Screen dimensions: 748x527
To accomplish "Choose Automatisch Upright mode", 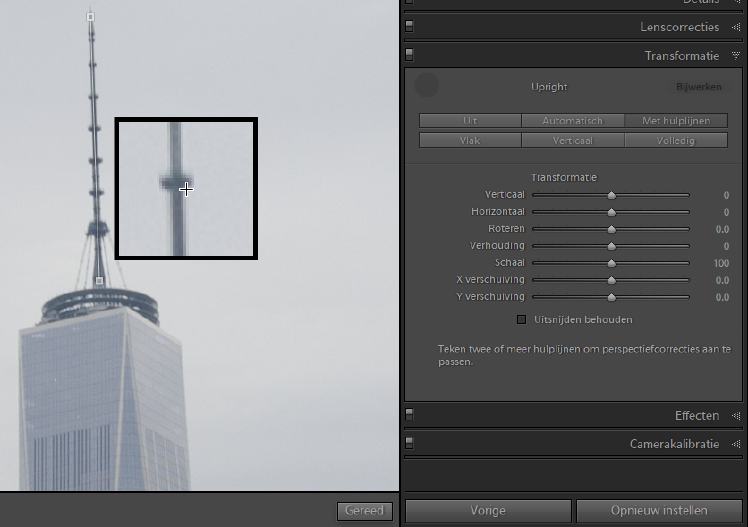I will (x=572, y=121).
